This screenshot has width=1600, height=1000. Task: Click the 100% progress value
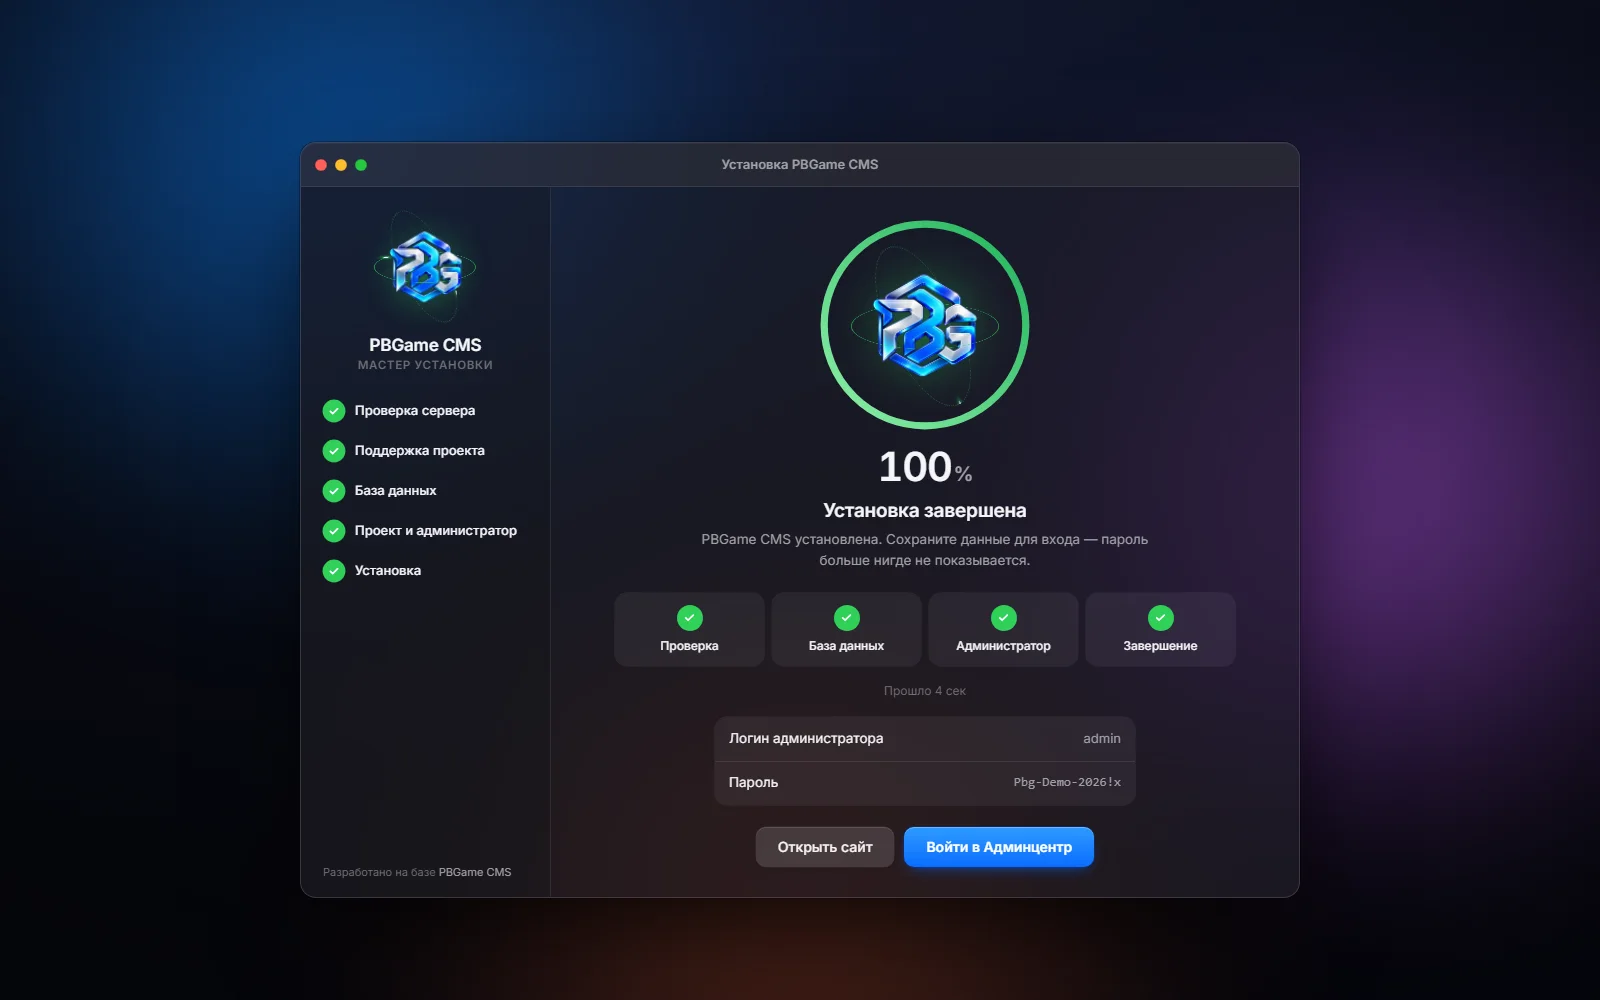click(x=925, y=467)
